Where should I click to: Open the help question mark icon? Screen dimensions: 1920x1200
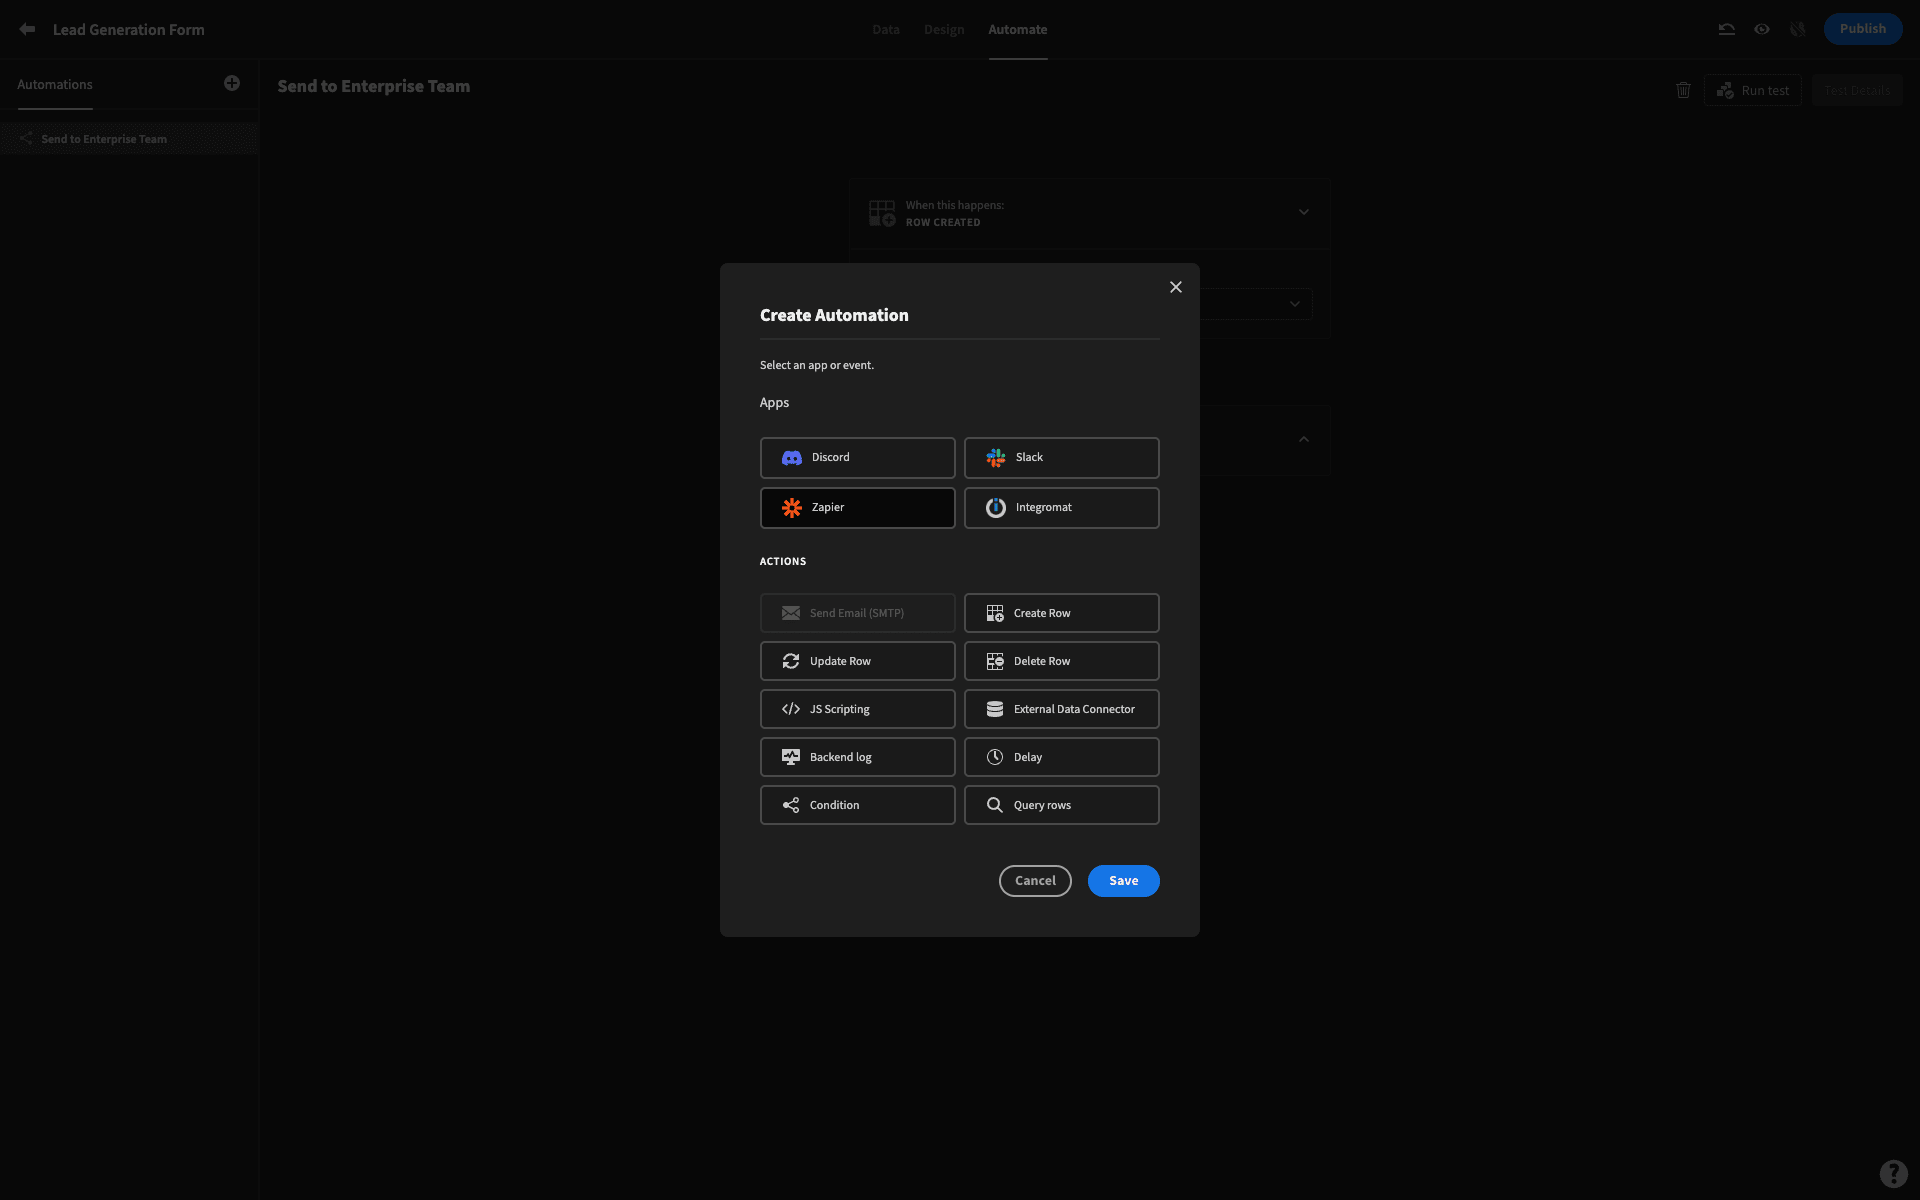(1893, 1173)
